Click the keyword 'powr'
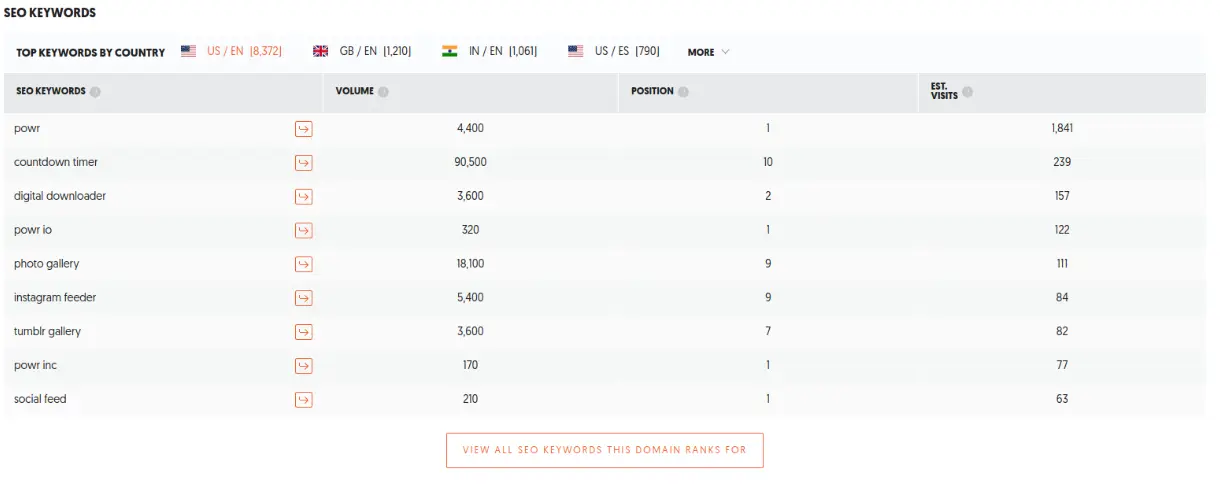1220x488 pixels. (x=26, y=128)
